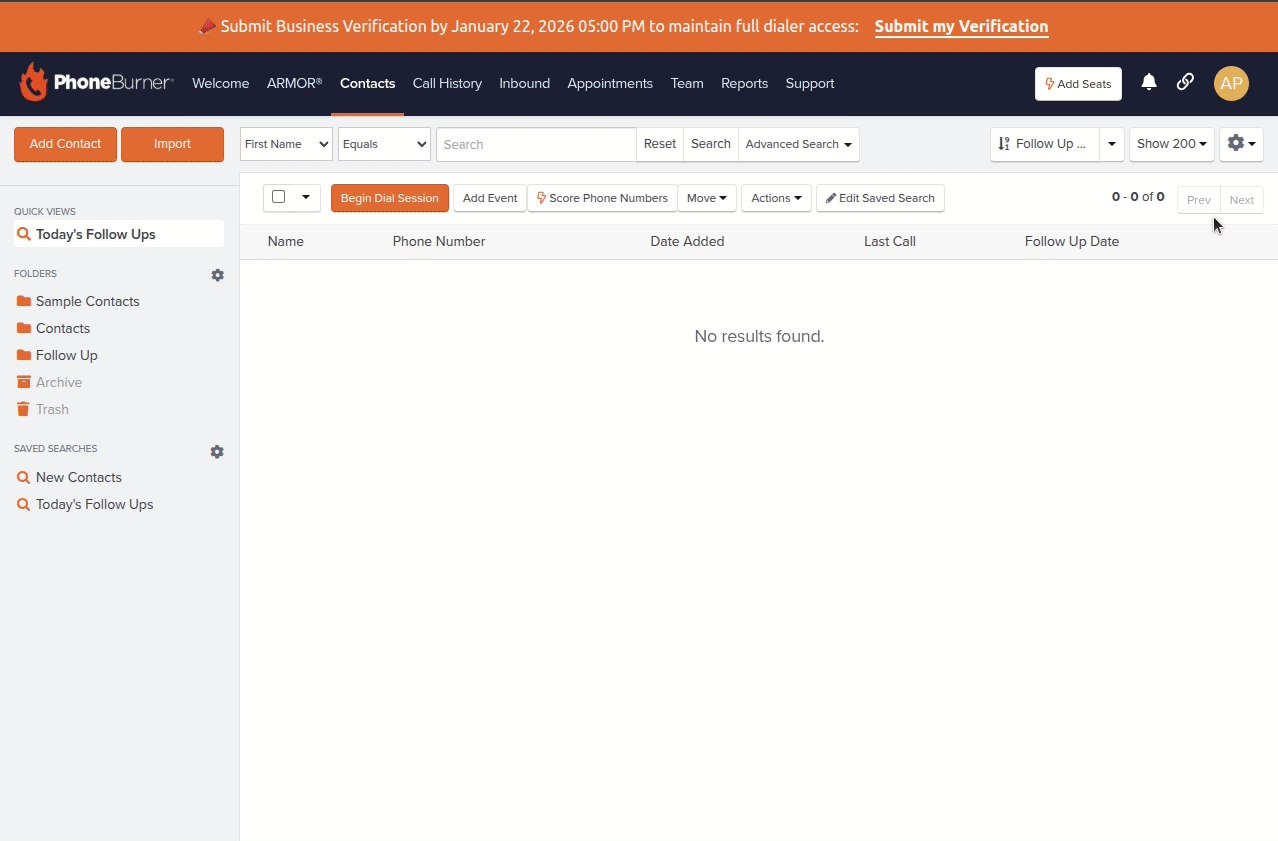Open the notifications bell icon
The image size is (1278, 841).
pos(1149,83)
